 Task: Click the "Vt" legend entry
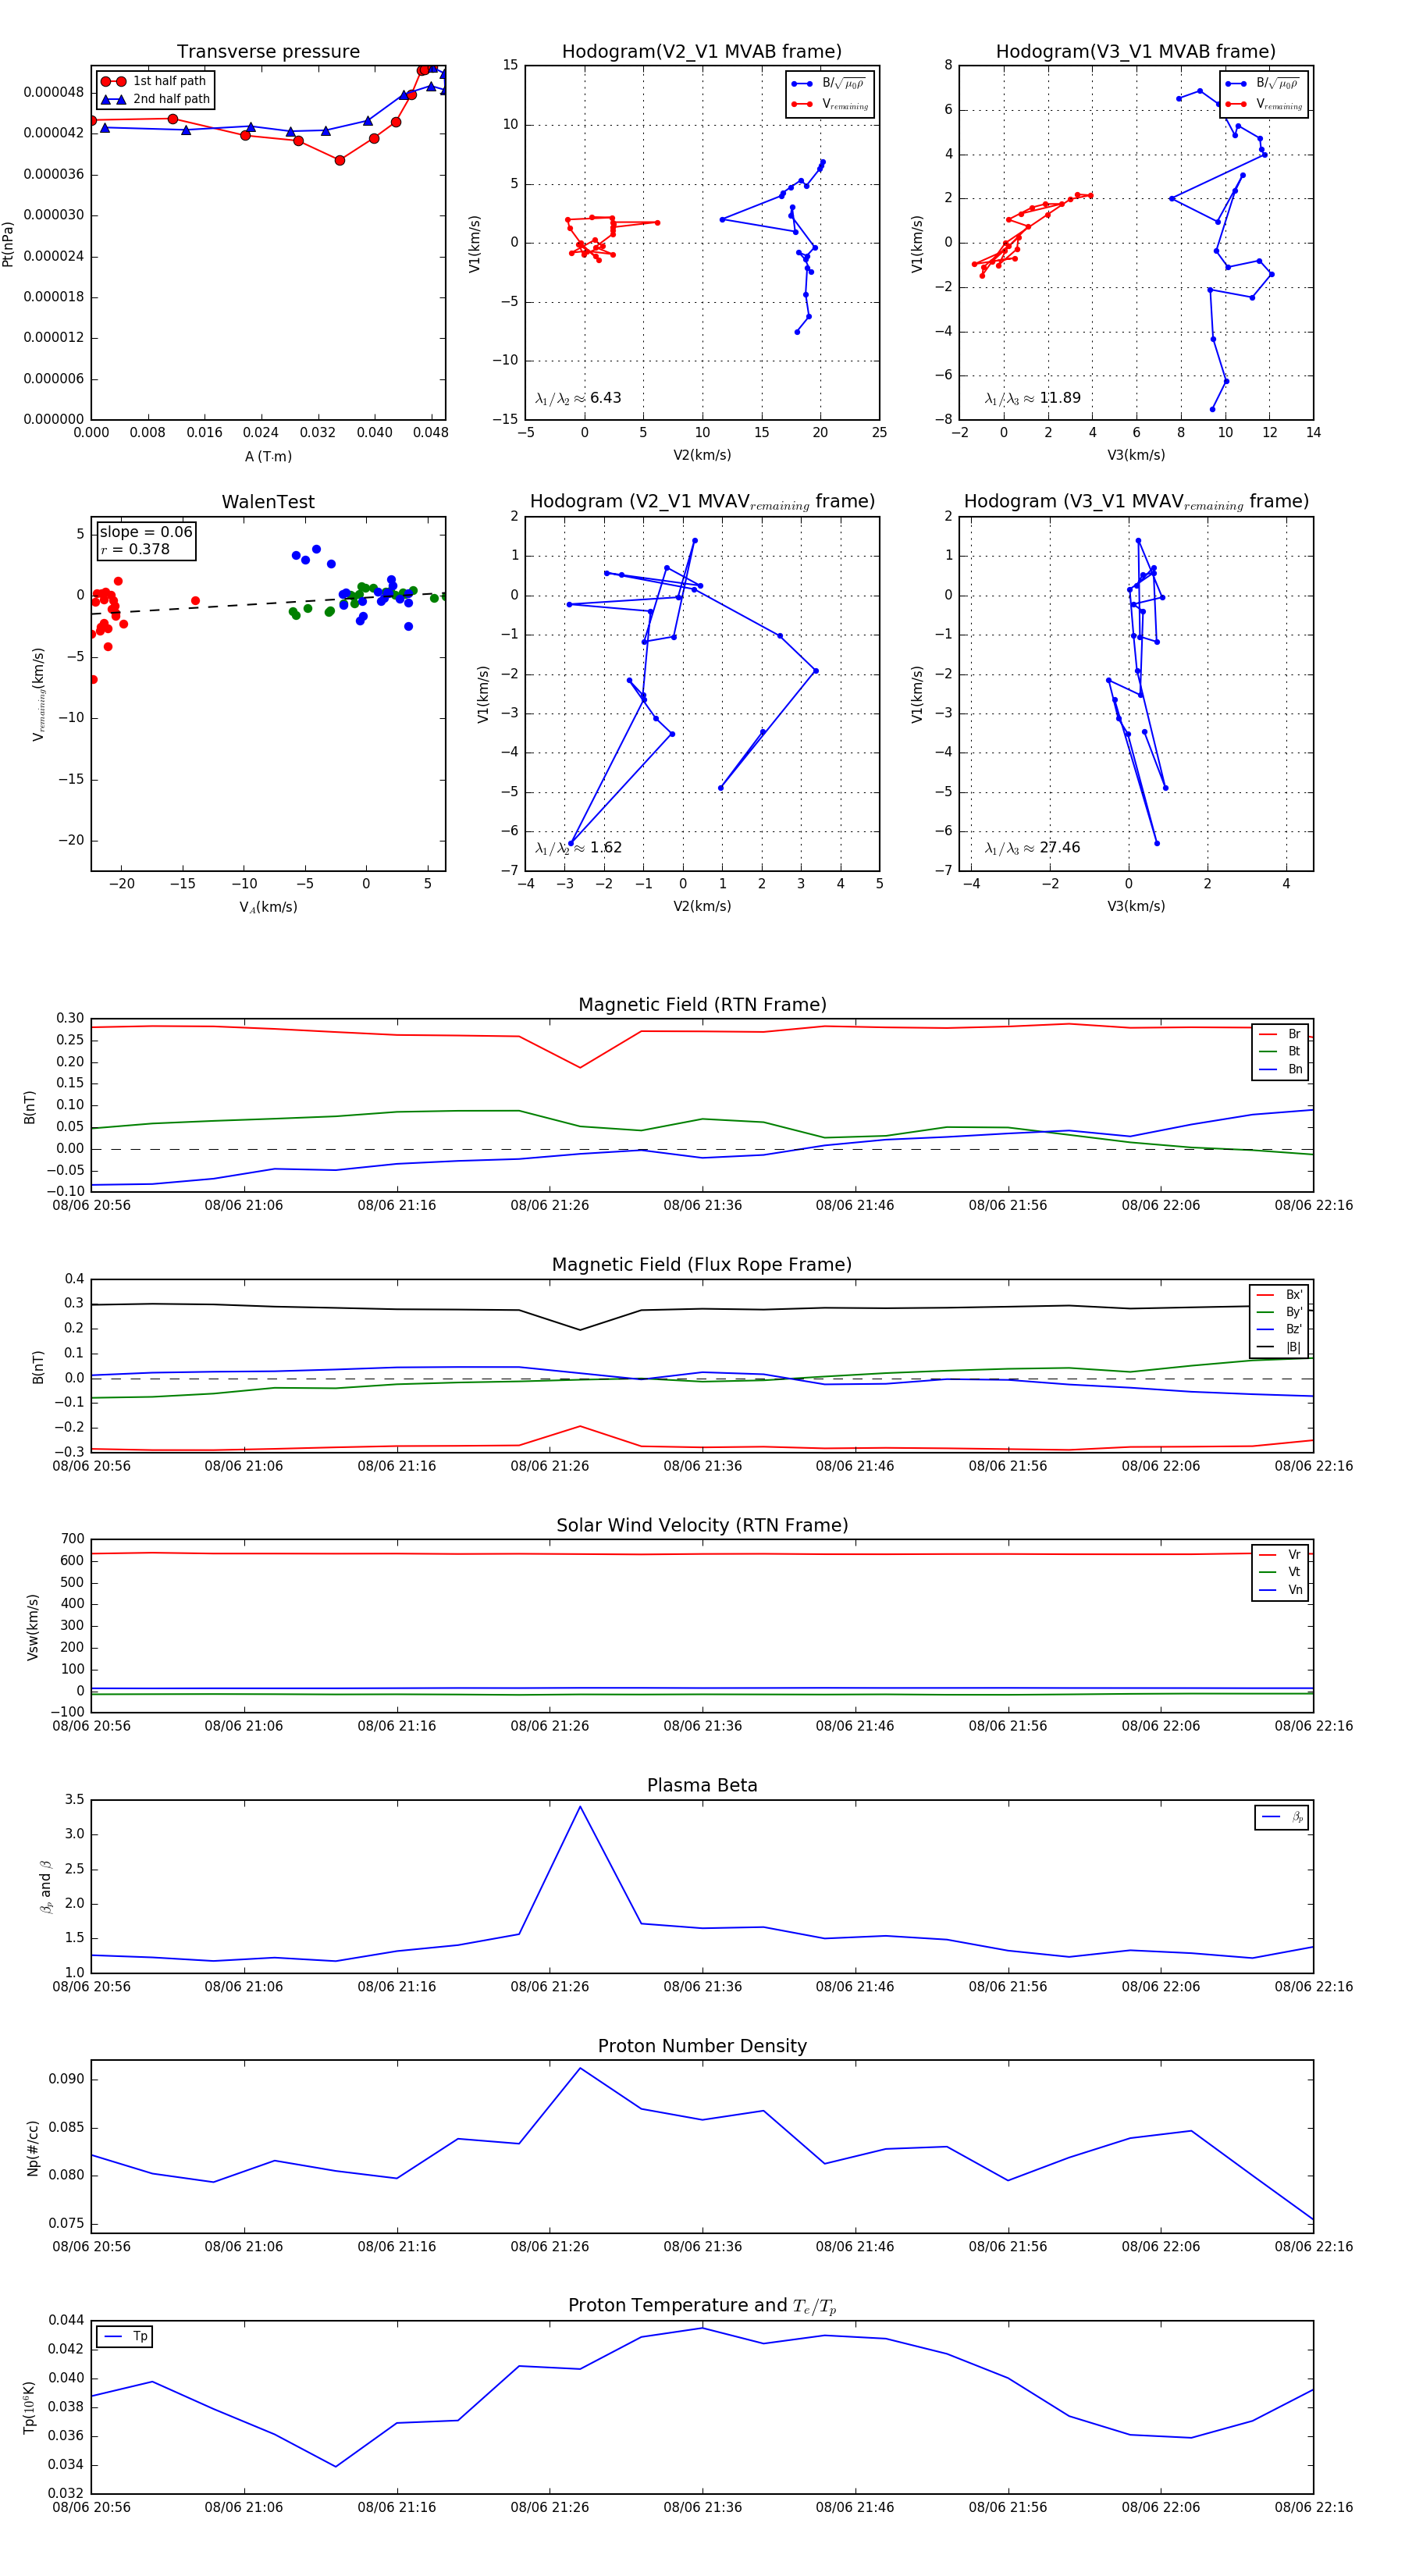pyautogui.click(x=1281, y=1573)
